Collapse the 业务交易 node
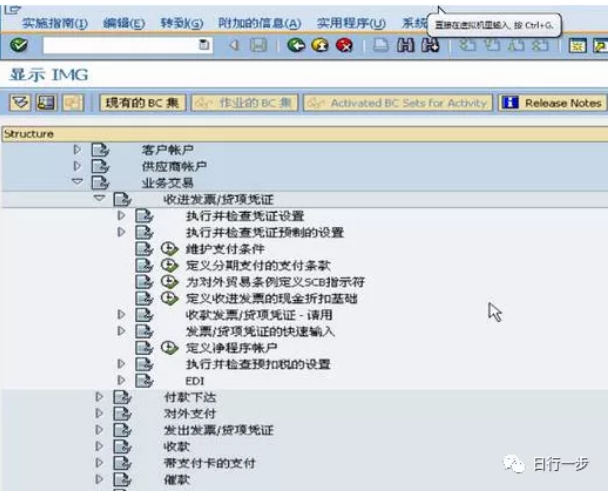Viewport: 611px width, 493px height. 77,182
